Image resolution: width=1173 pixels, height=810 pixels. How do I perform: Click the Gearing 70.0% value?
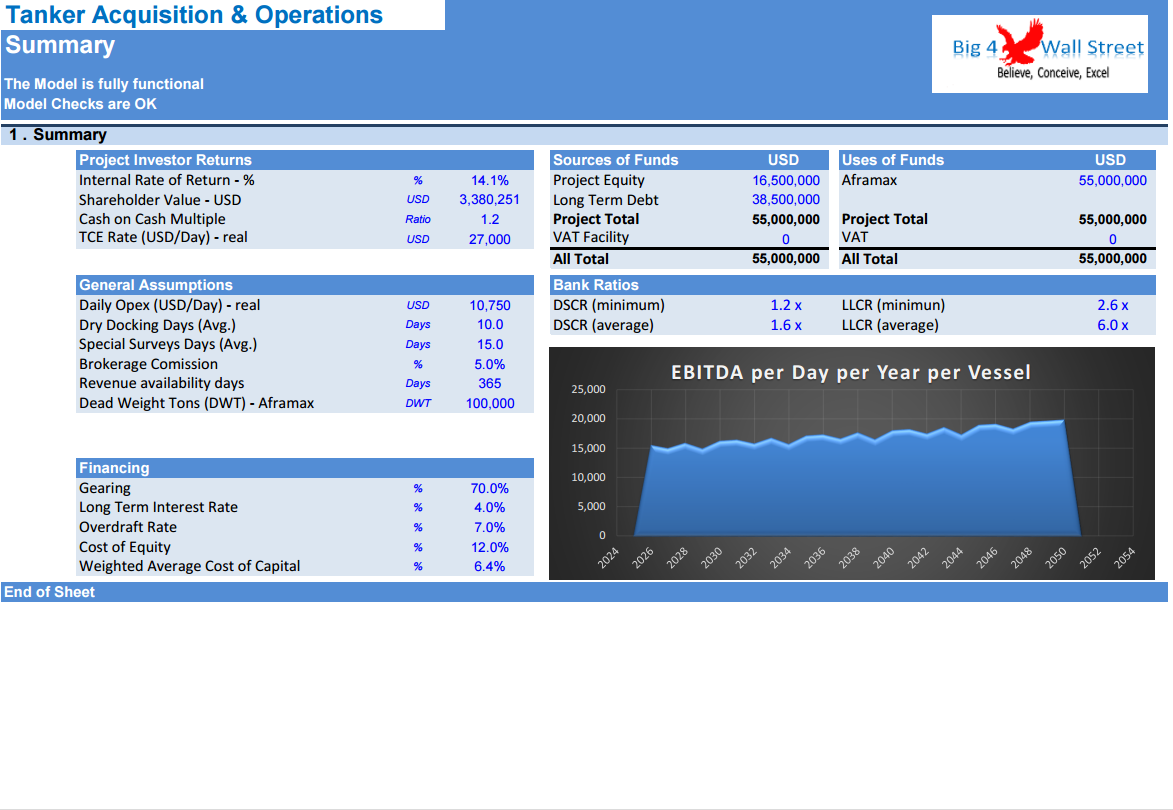point(489,487)
